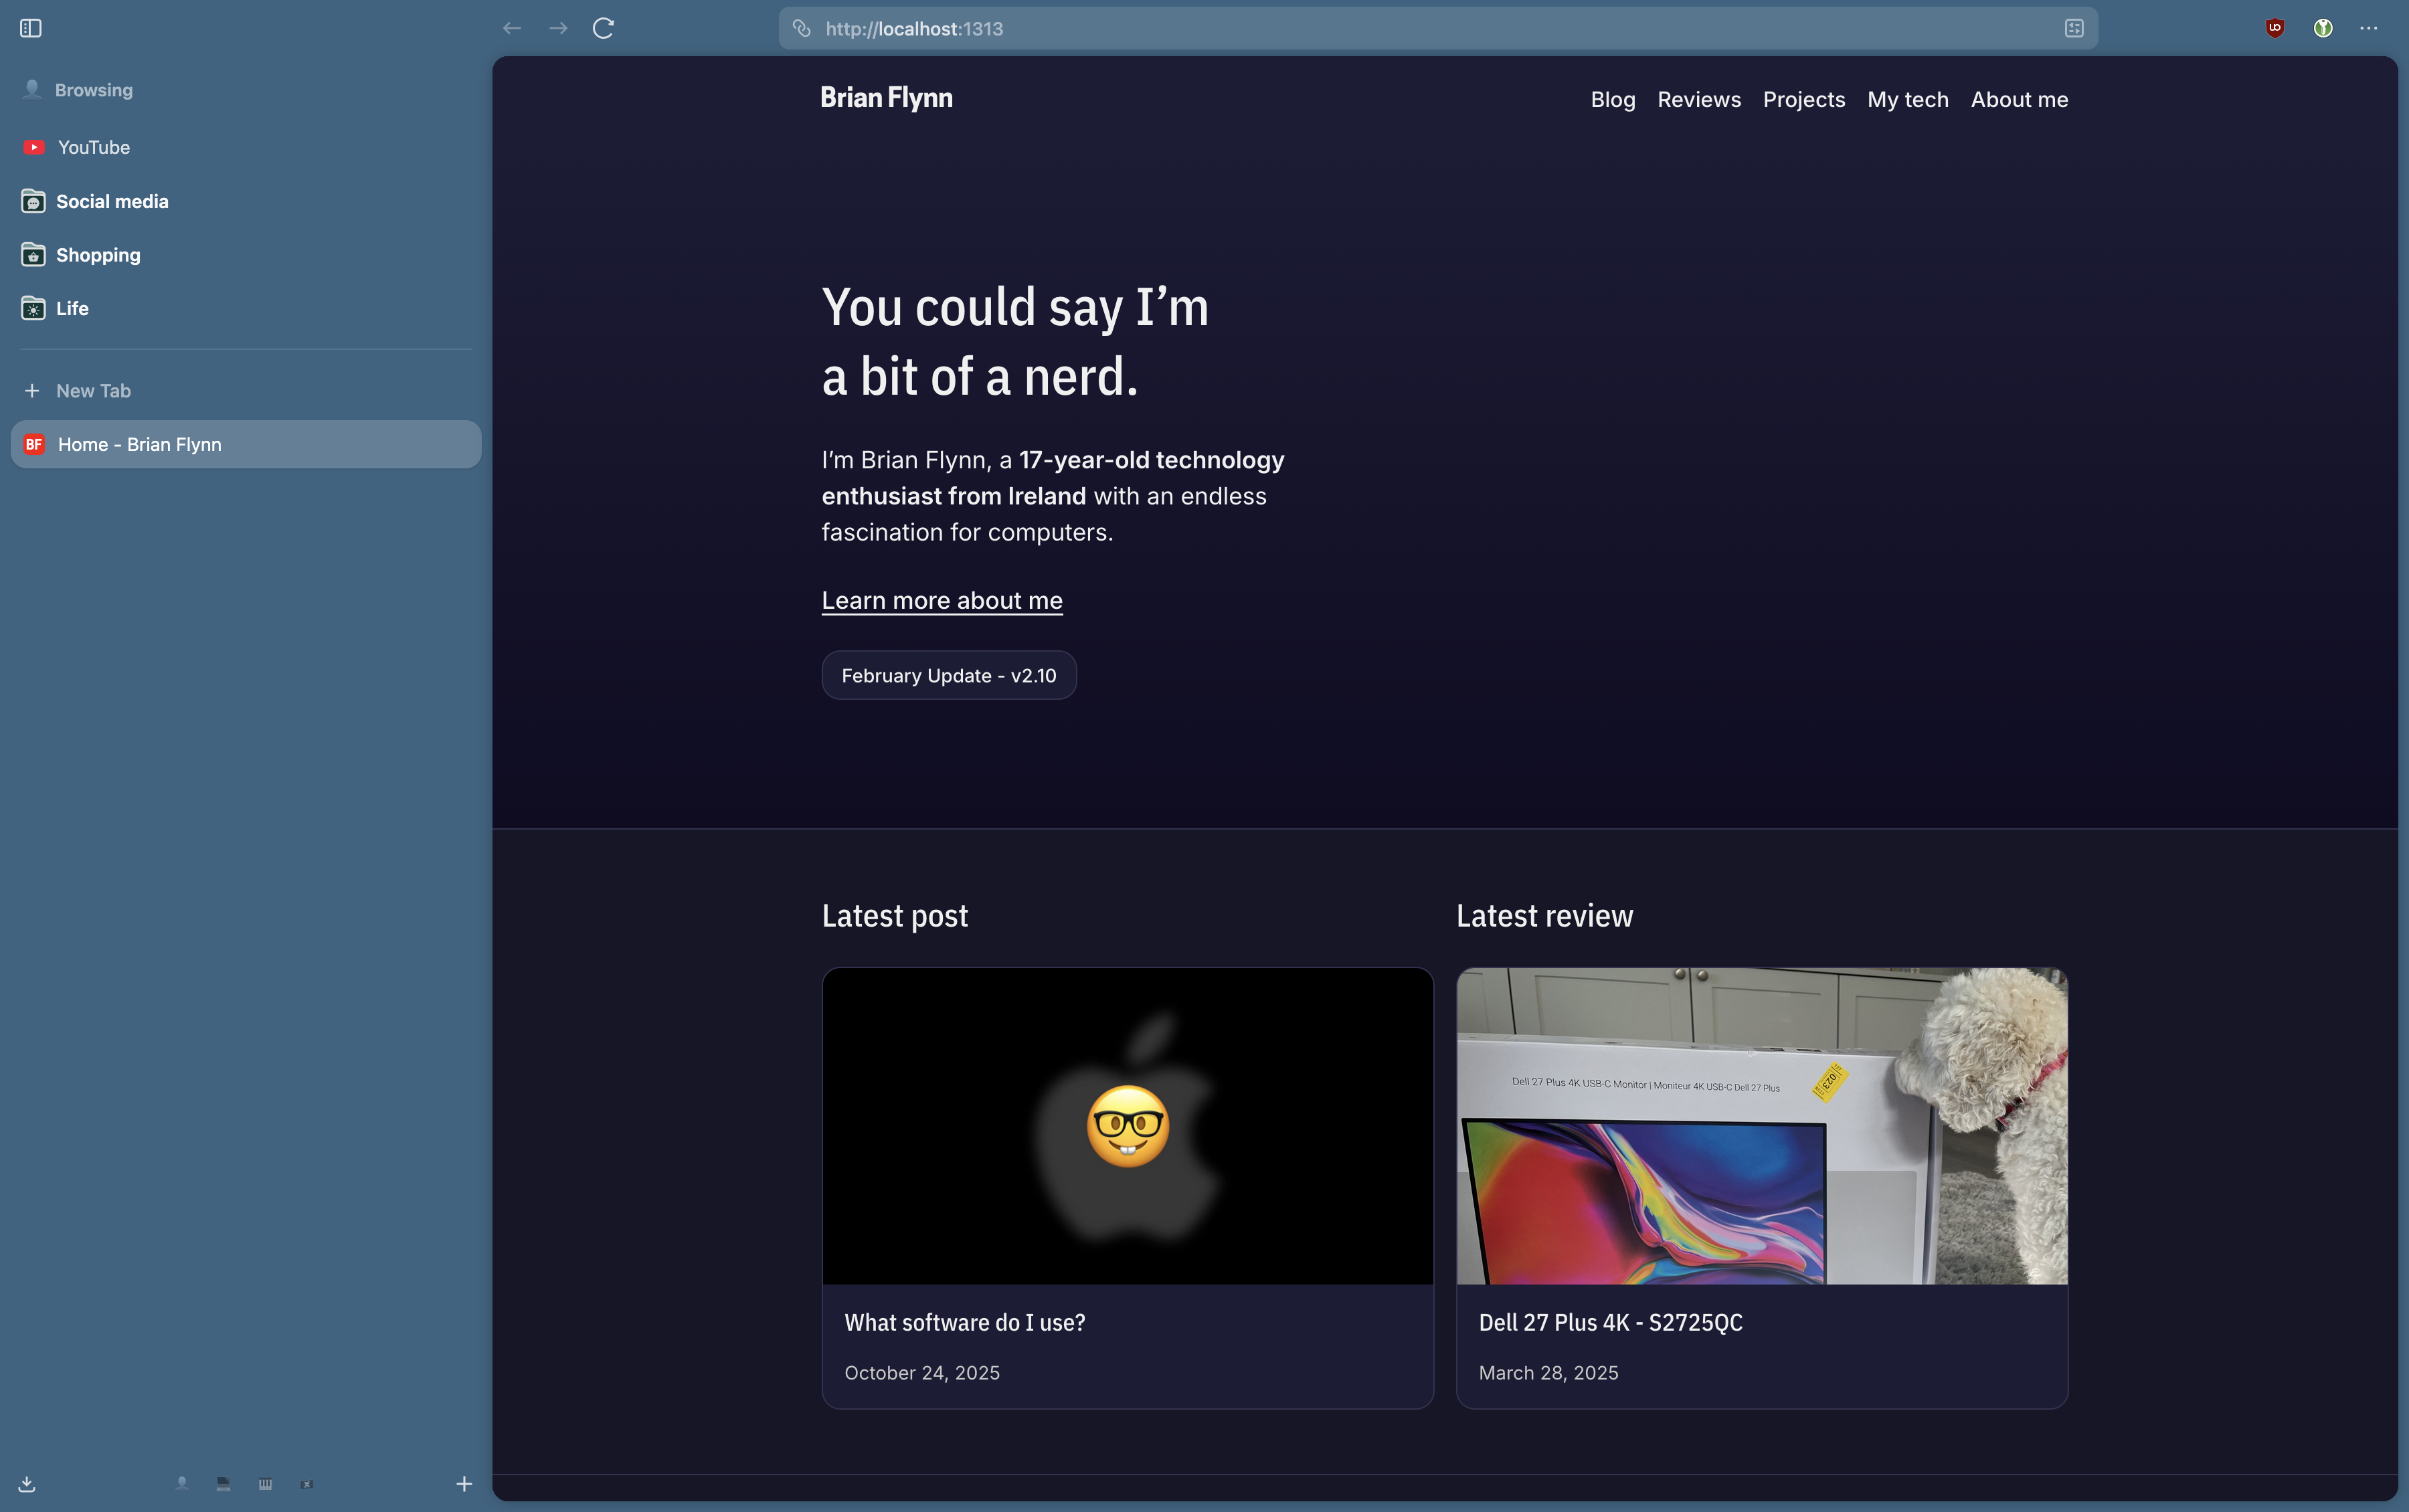This screenshot has width=2409, height=1512.
Task: Click the localhost address bar
Action: 1400,29
